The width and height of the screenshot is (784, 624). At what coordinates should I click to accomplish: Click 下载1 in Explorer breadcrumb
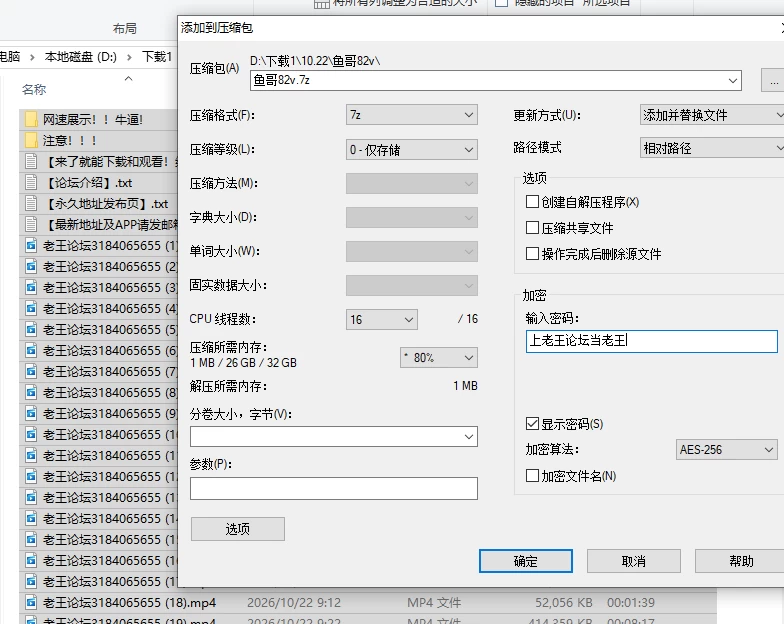pos(157,56)
